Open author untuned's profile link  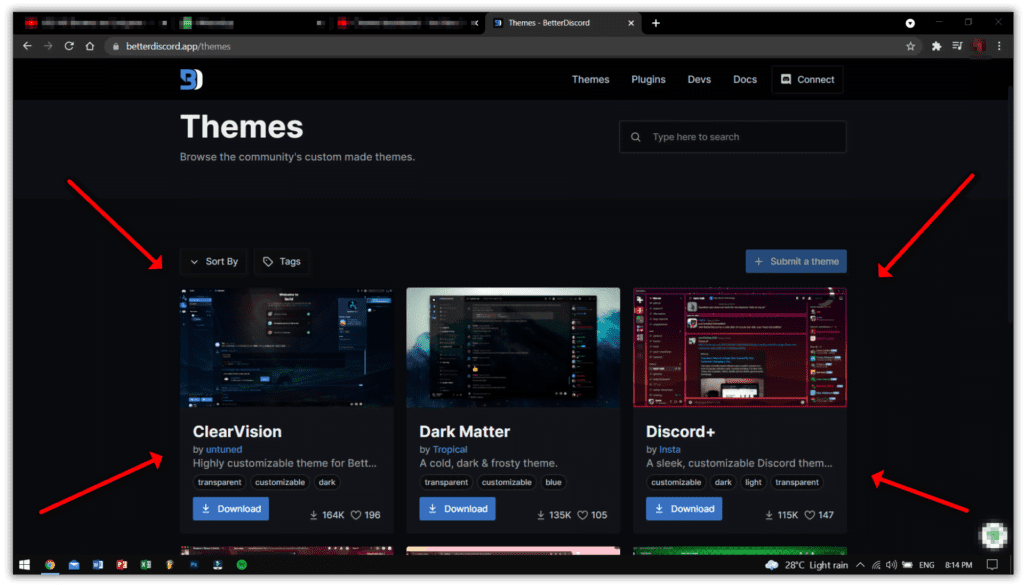(x=224, y=449)
